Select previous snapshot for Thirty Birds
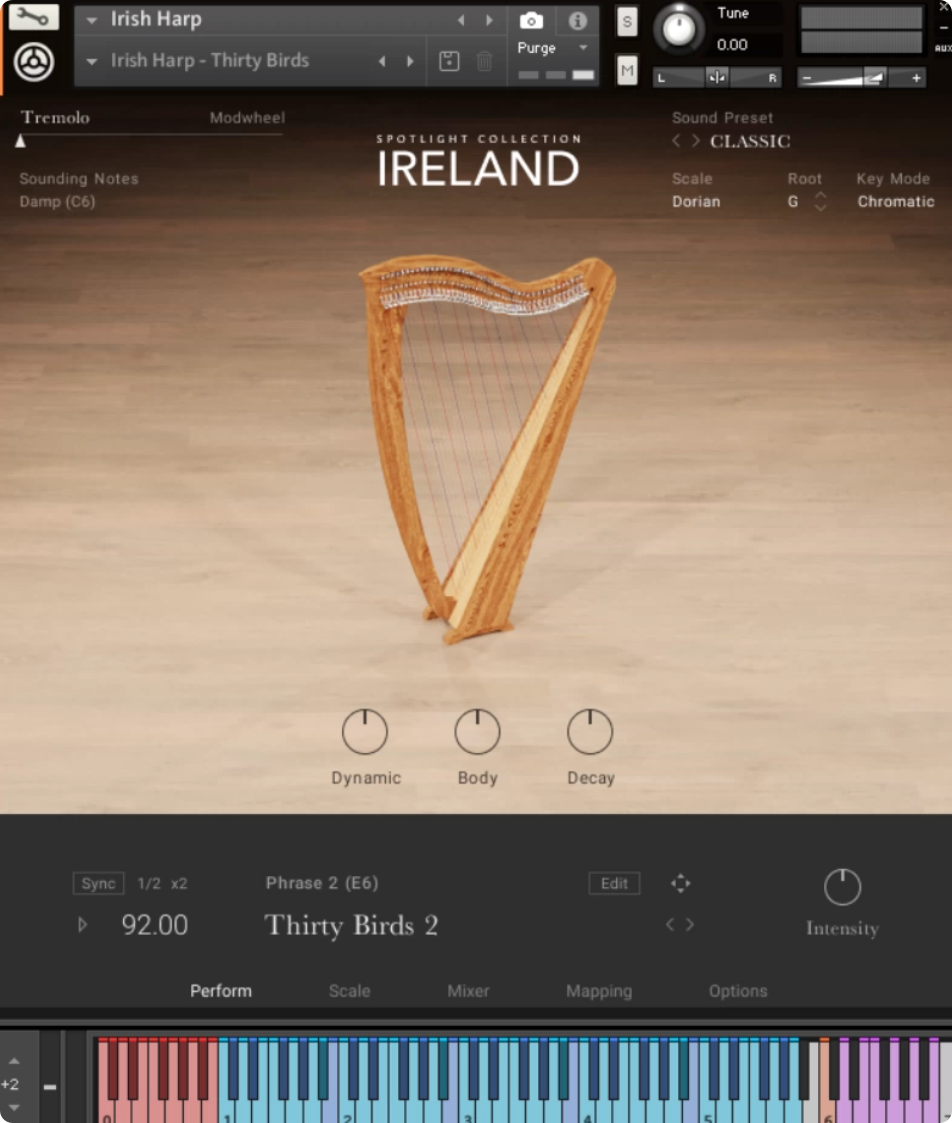 point(382,62)
